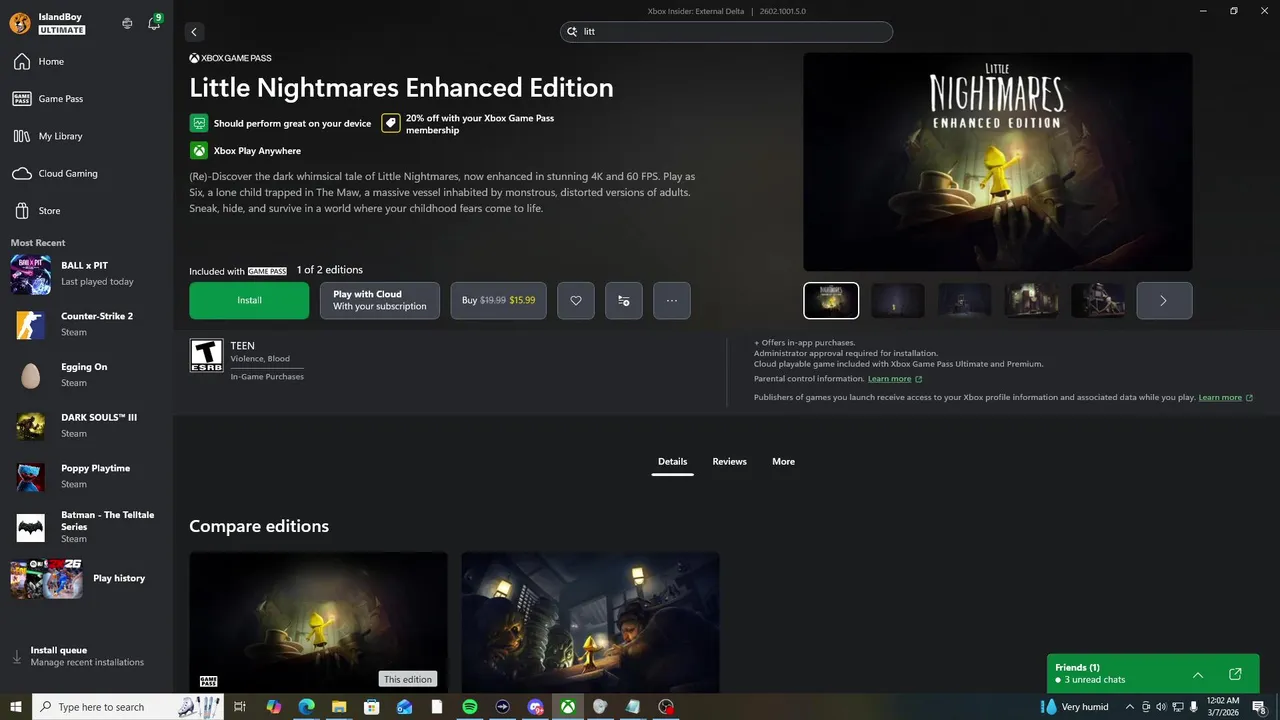Open the second edition card image

(x=590, y=621)
